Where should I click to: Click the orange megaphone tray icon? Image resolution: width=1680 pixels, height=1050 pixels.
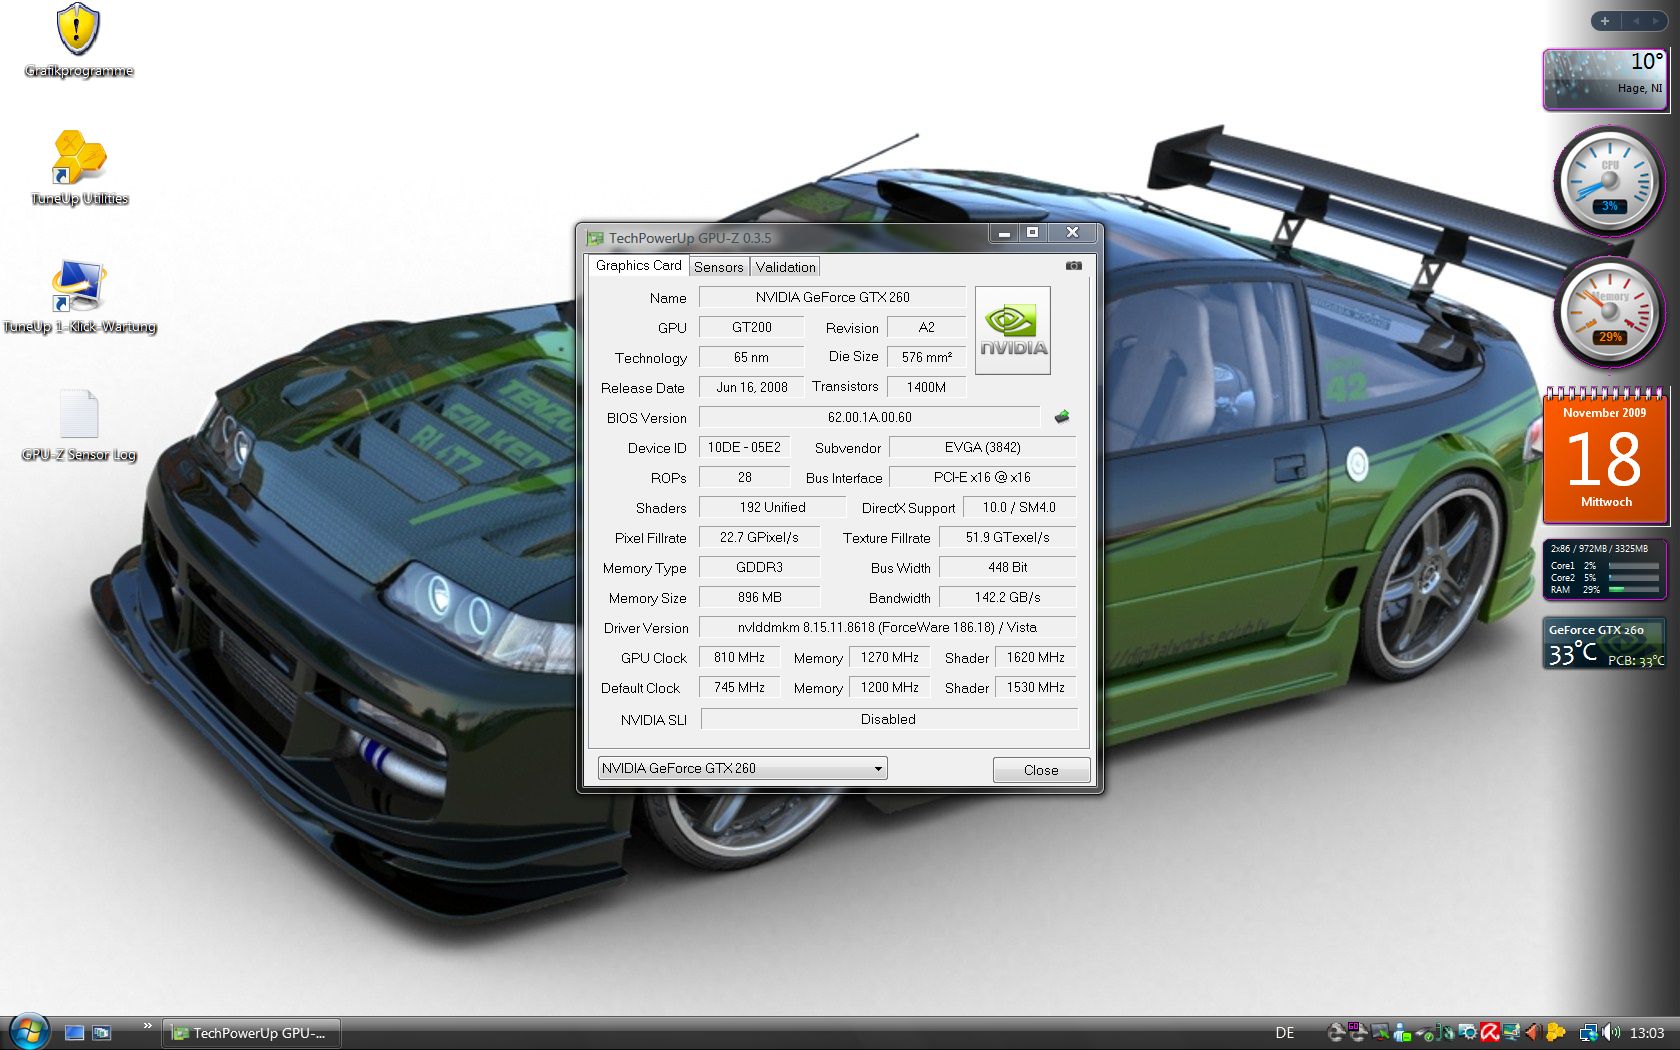point(1533,1033)
